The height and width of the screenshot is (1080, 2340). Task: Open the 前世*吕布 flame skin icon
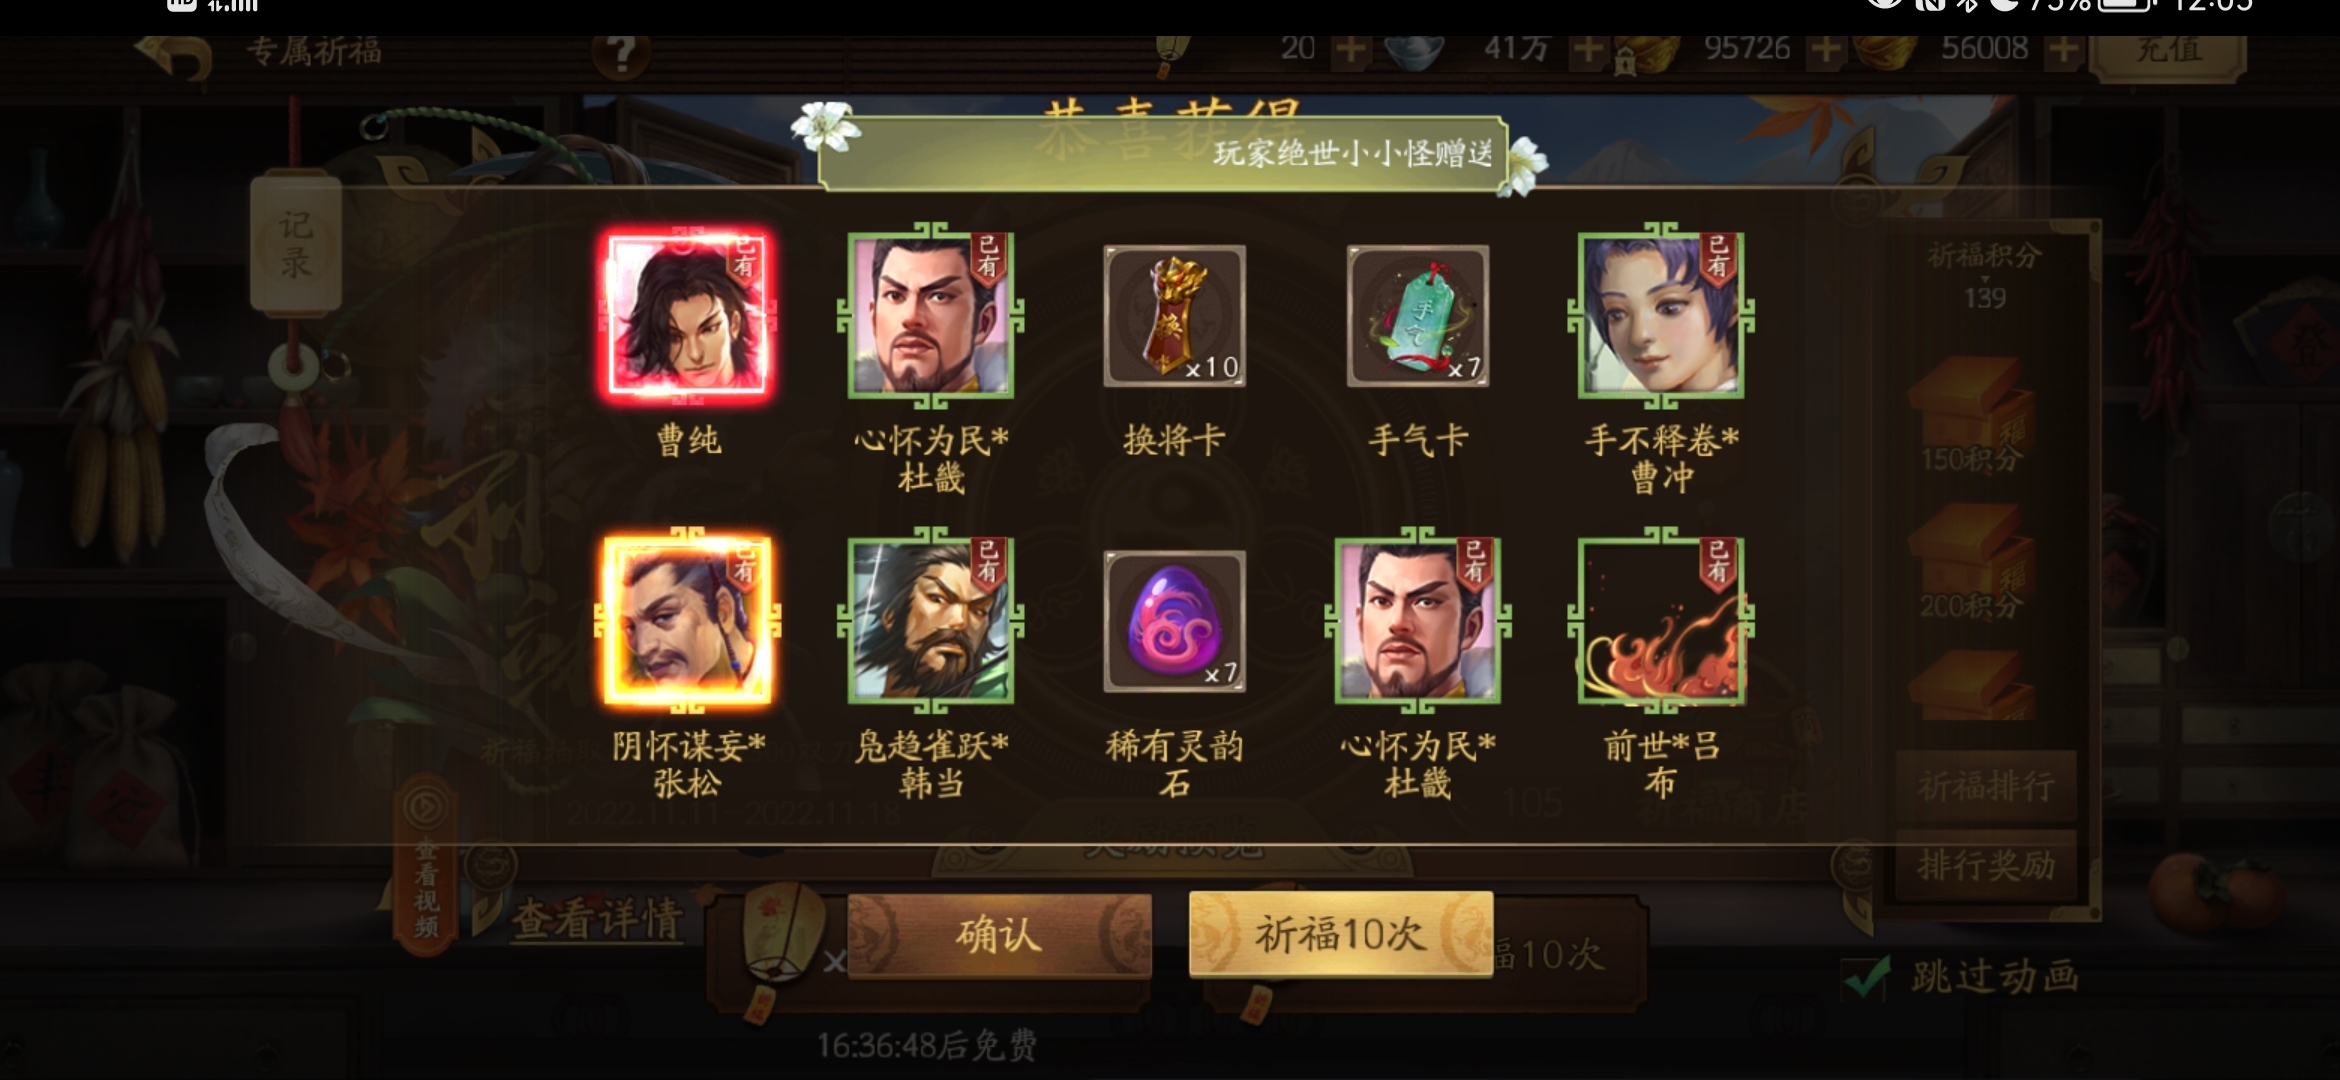[x=1661, y=621]
